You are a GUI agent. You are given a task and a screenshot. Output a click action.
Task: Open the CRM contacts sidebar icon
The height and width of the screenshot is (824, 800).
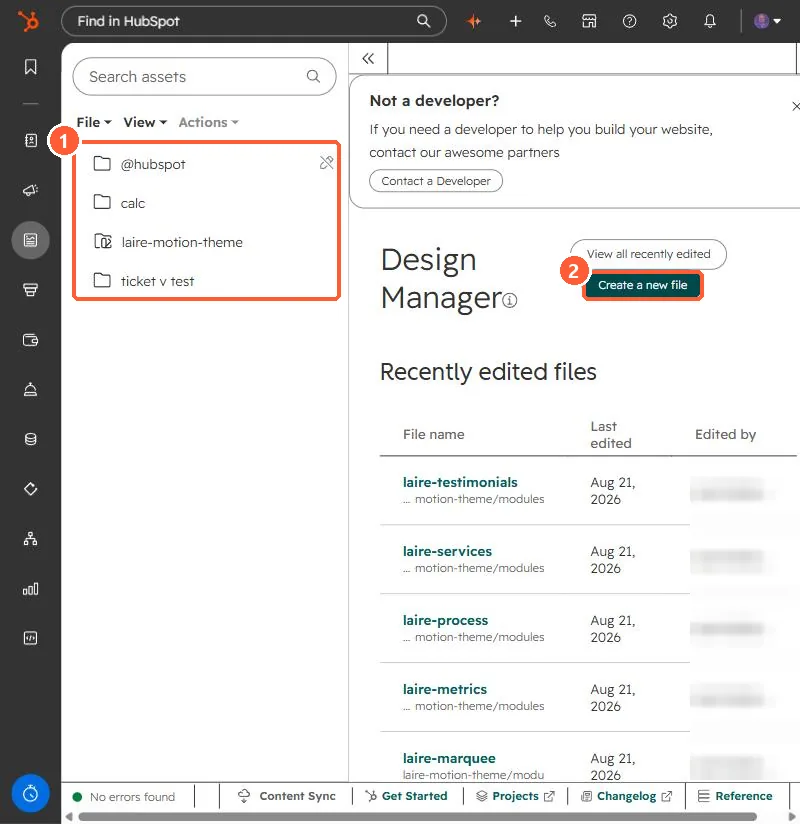point(30,140)
